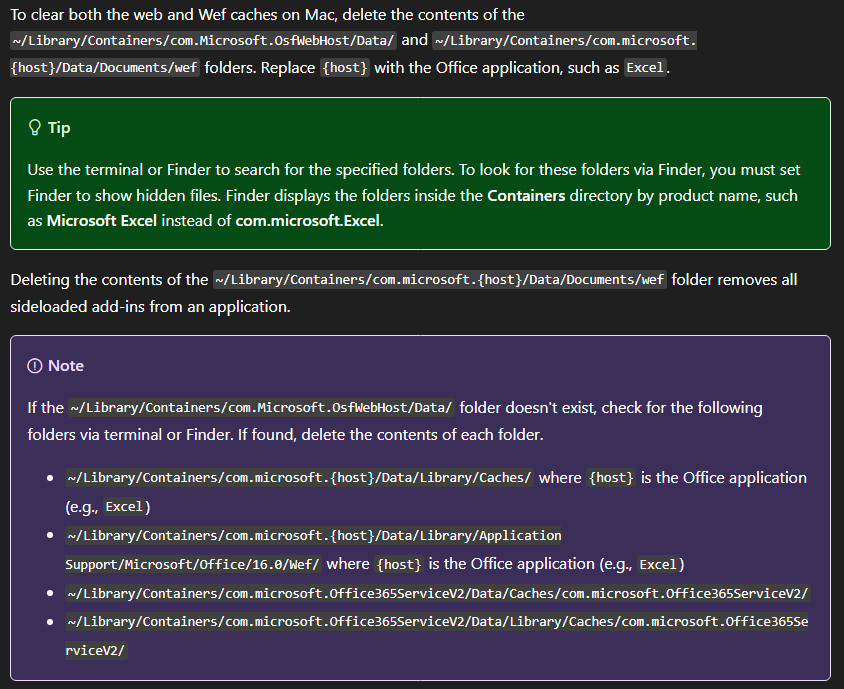
Task: Click the purple "Note" heading text
Action: [x=66, y=366]
